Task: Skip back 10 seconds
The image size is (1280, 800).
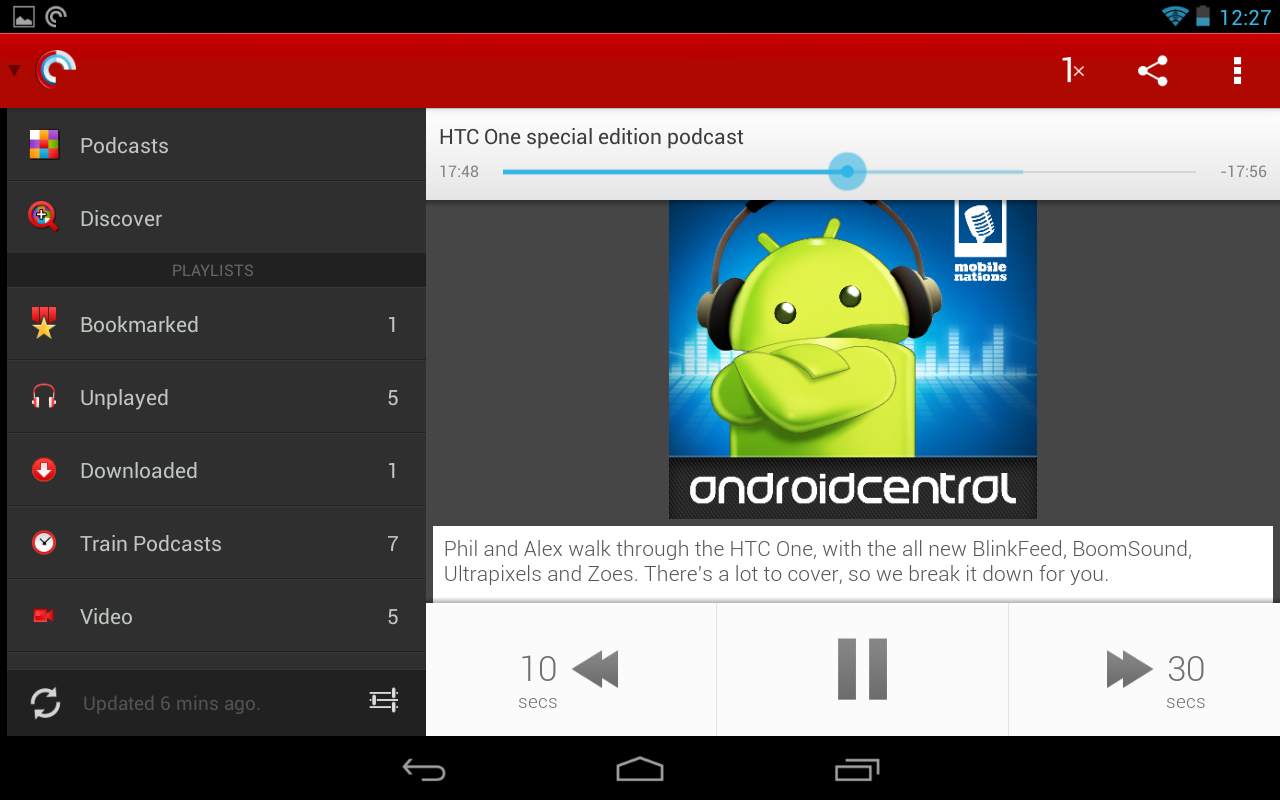Action: [571, 670]
